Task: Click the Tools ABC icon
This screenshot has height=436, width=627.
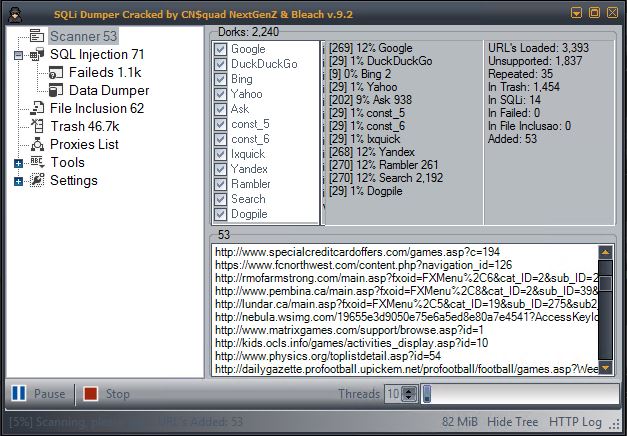Action: [37, 162]
